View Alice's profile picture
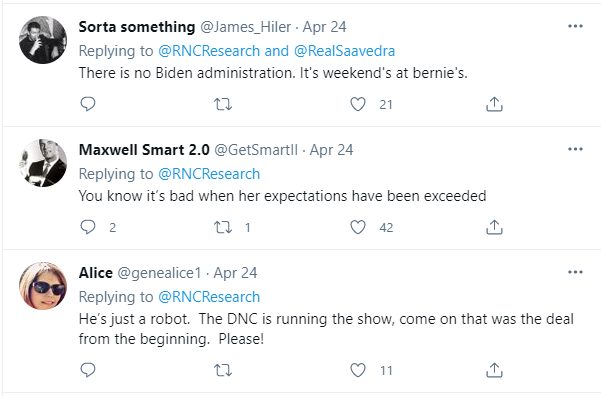Image resolution: width=601 pixels, height=396 pixels. [43, 286]
